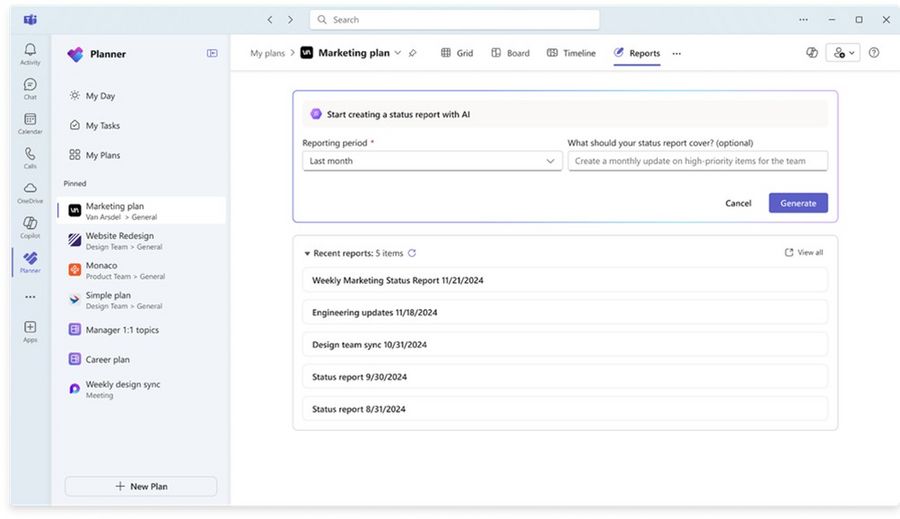The width and height of the screenshot is (900, 519).
Task: Select pinned Marketing plan in the sidebar
Action: point(141,211)
